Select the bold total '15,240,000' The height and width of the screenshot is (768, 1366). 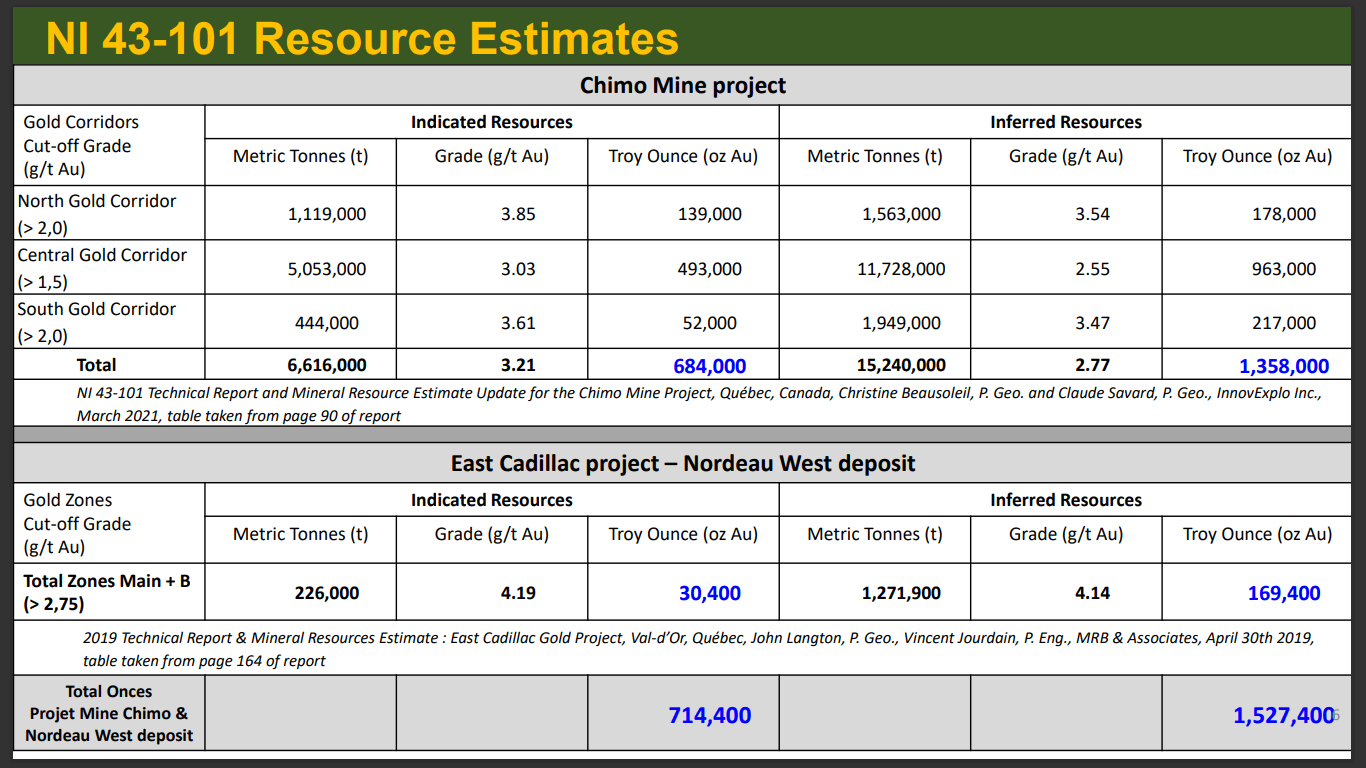901,365
